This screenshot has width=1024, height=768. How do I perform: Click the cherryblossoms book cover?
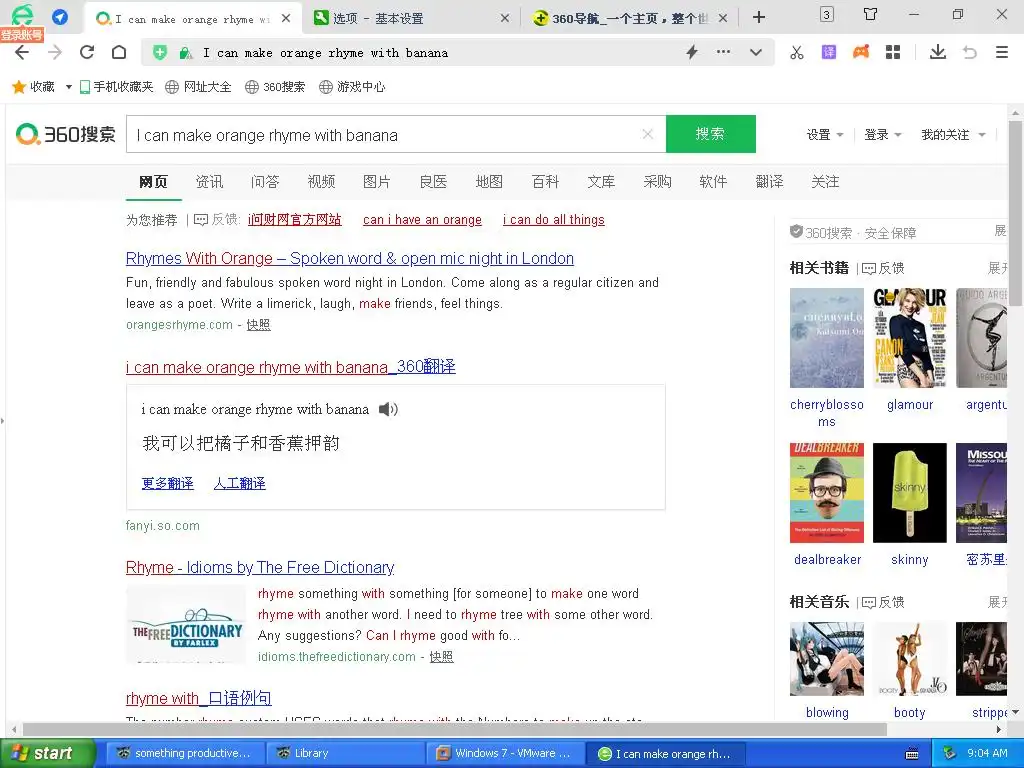tap(827, 338)
